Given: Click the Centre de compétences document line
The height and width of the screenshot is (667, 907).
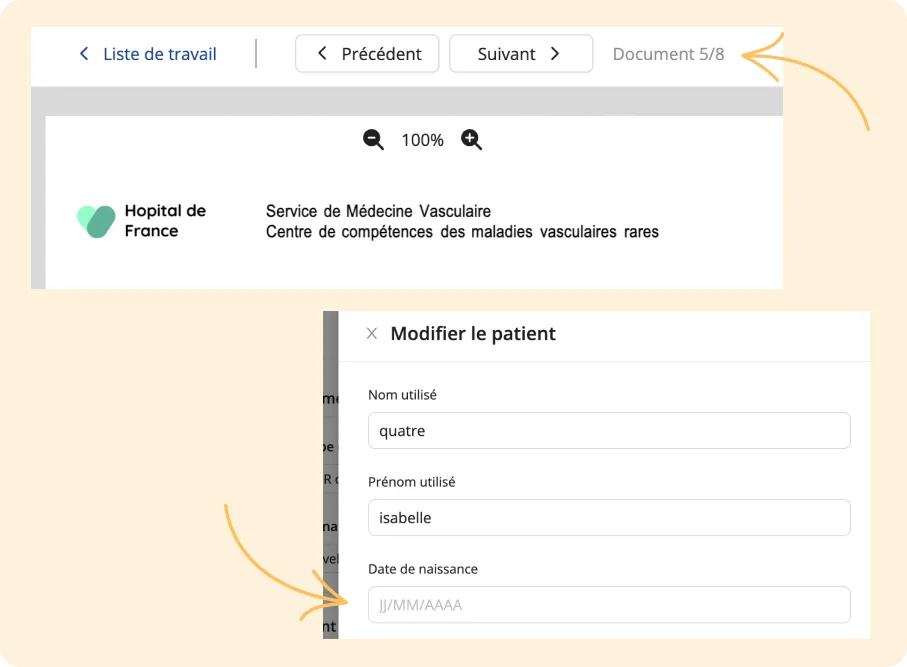Looking at the screenshot, I should point(462,232).
